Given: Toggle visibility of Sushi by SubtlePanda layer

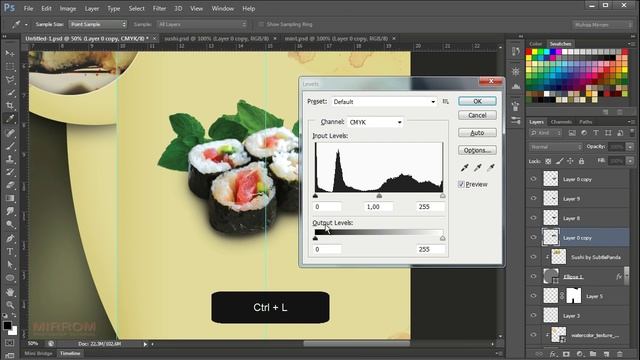Looking at the screenshot, I should pos(533,257).
